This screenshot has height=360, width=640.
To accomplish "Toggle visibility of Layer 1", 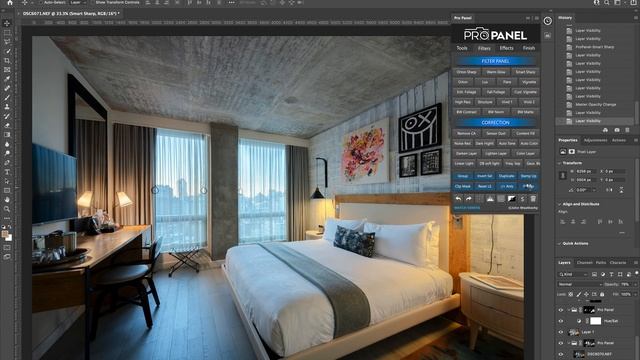I will tap(561, 332).
